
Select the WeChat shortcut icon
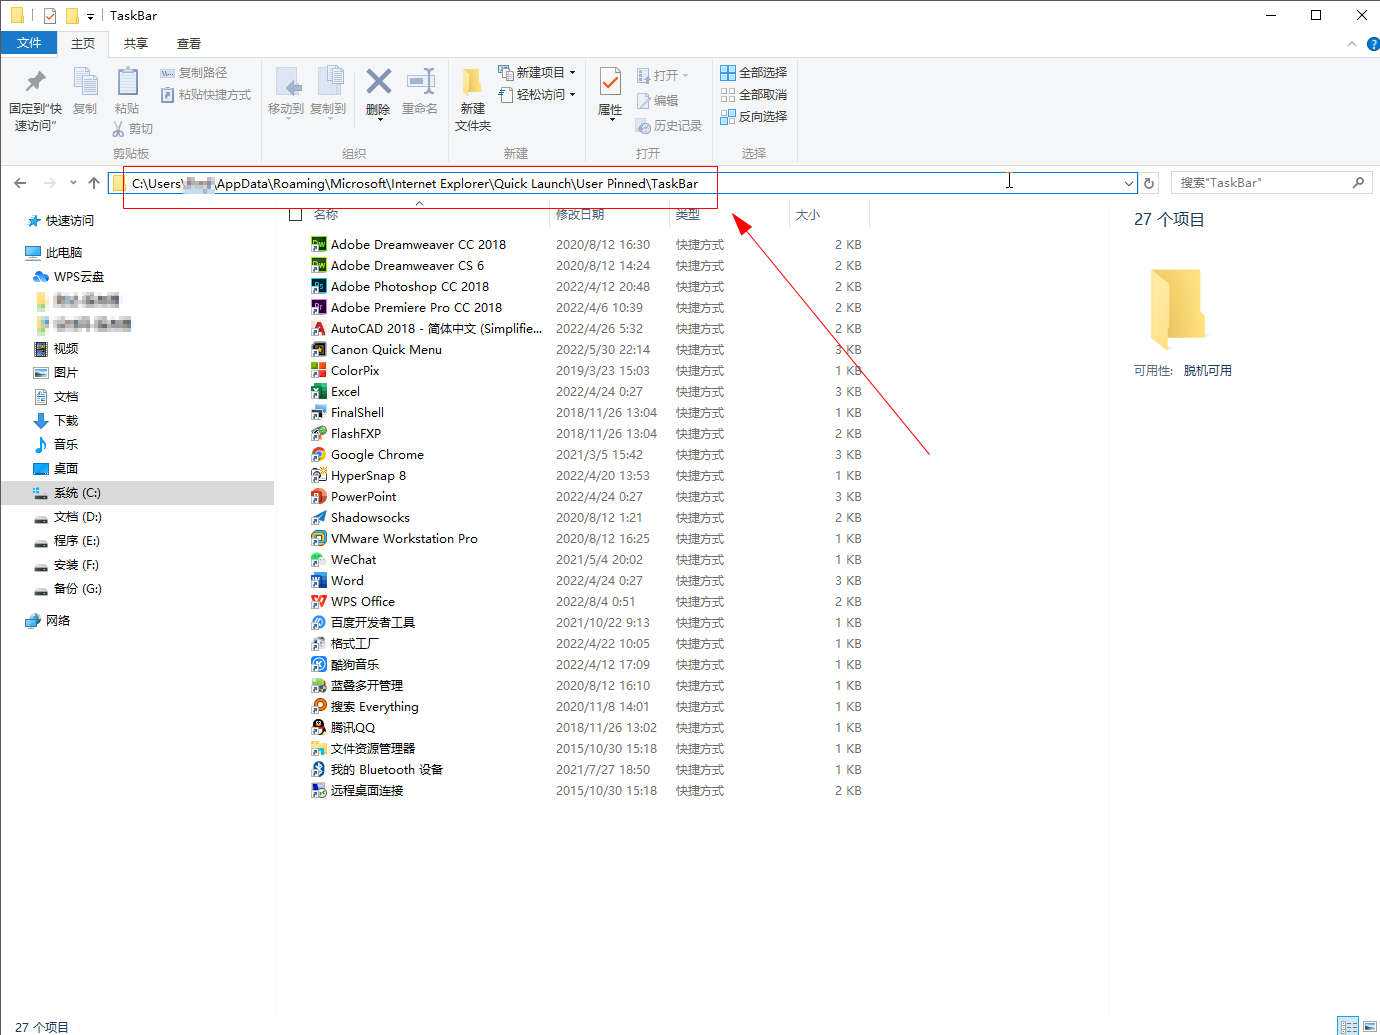point(319,560)
